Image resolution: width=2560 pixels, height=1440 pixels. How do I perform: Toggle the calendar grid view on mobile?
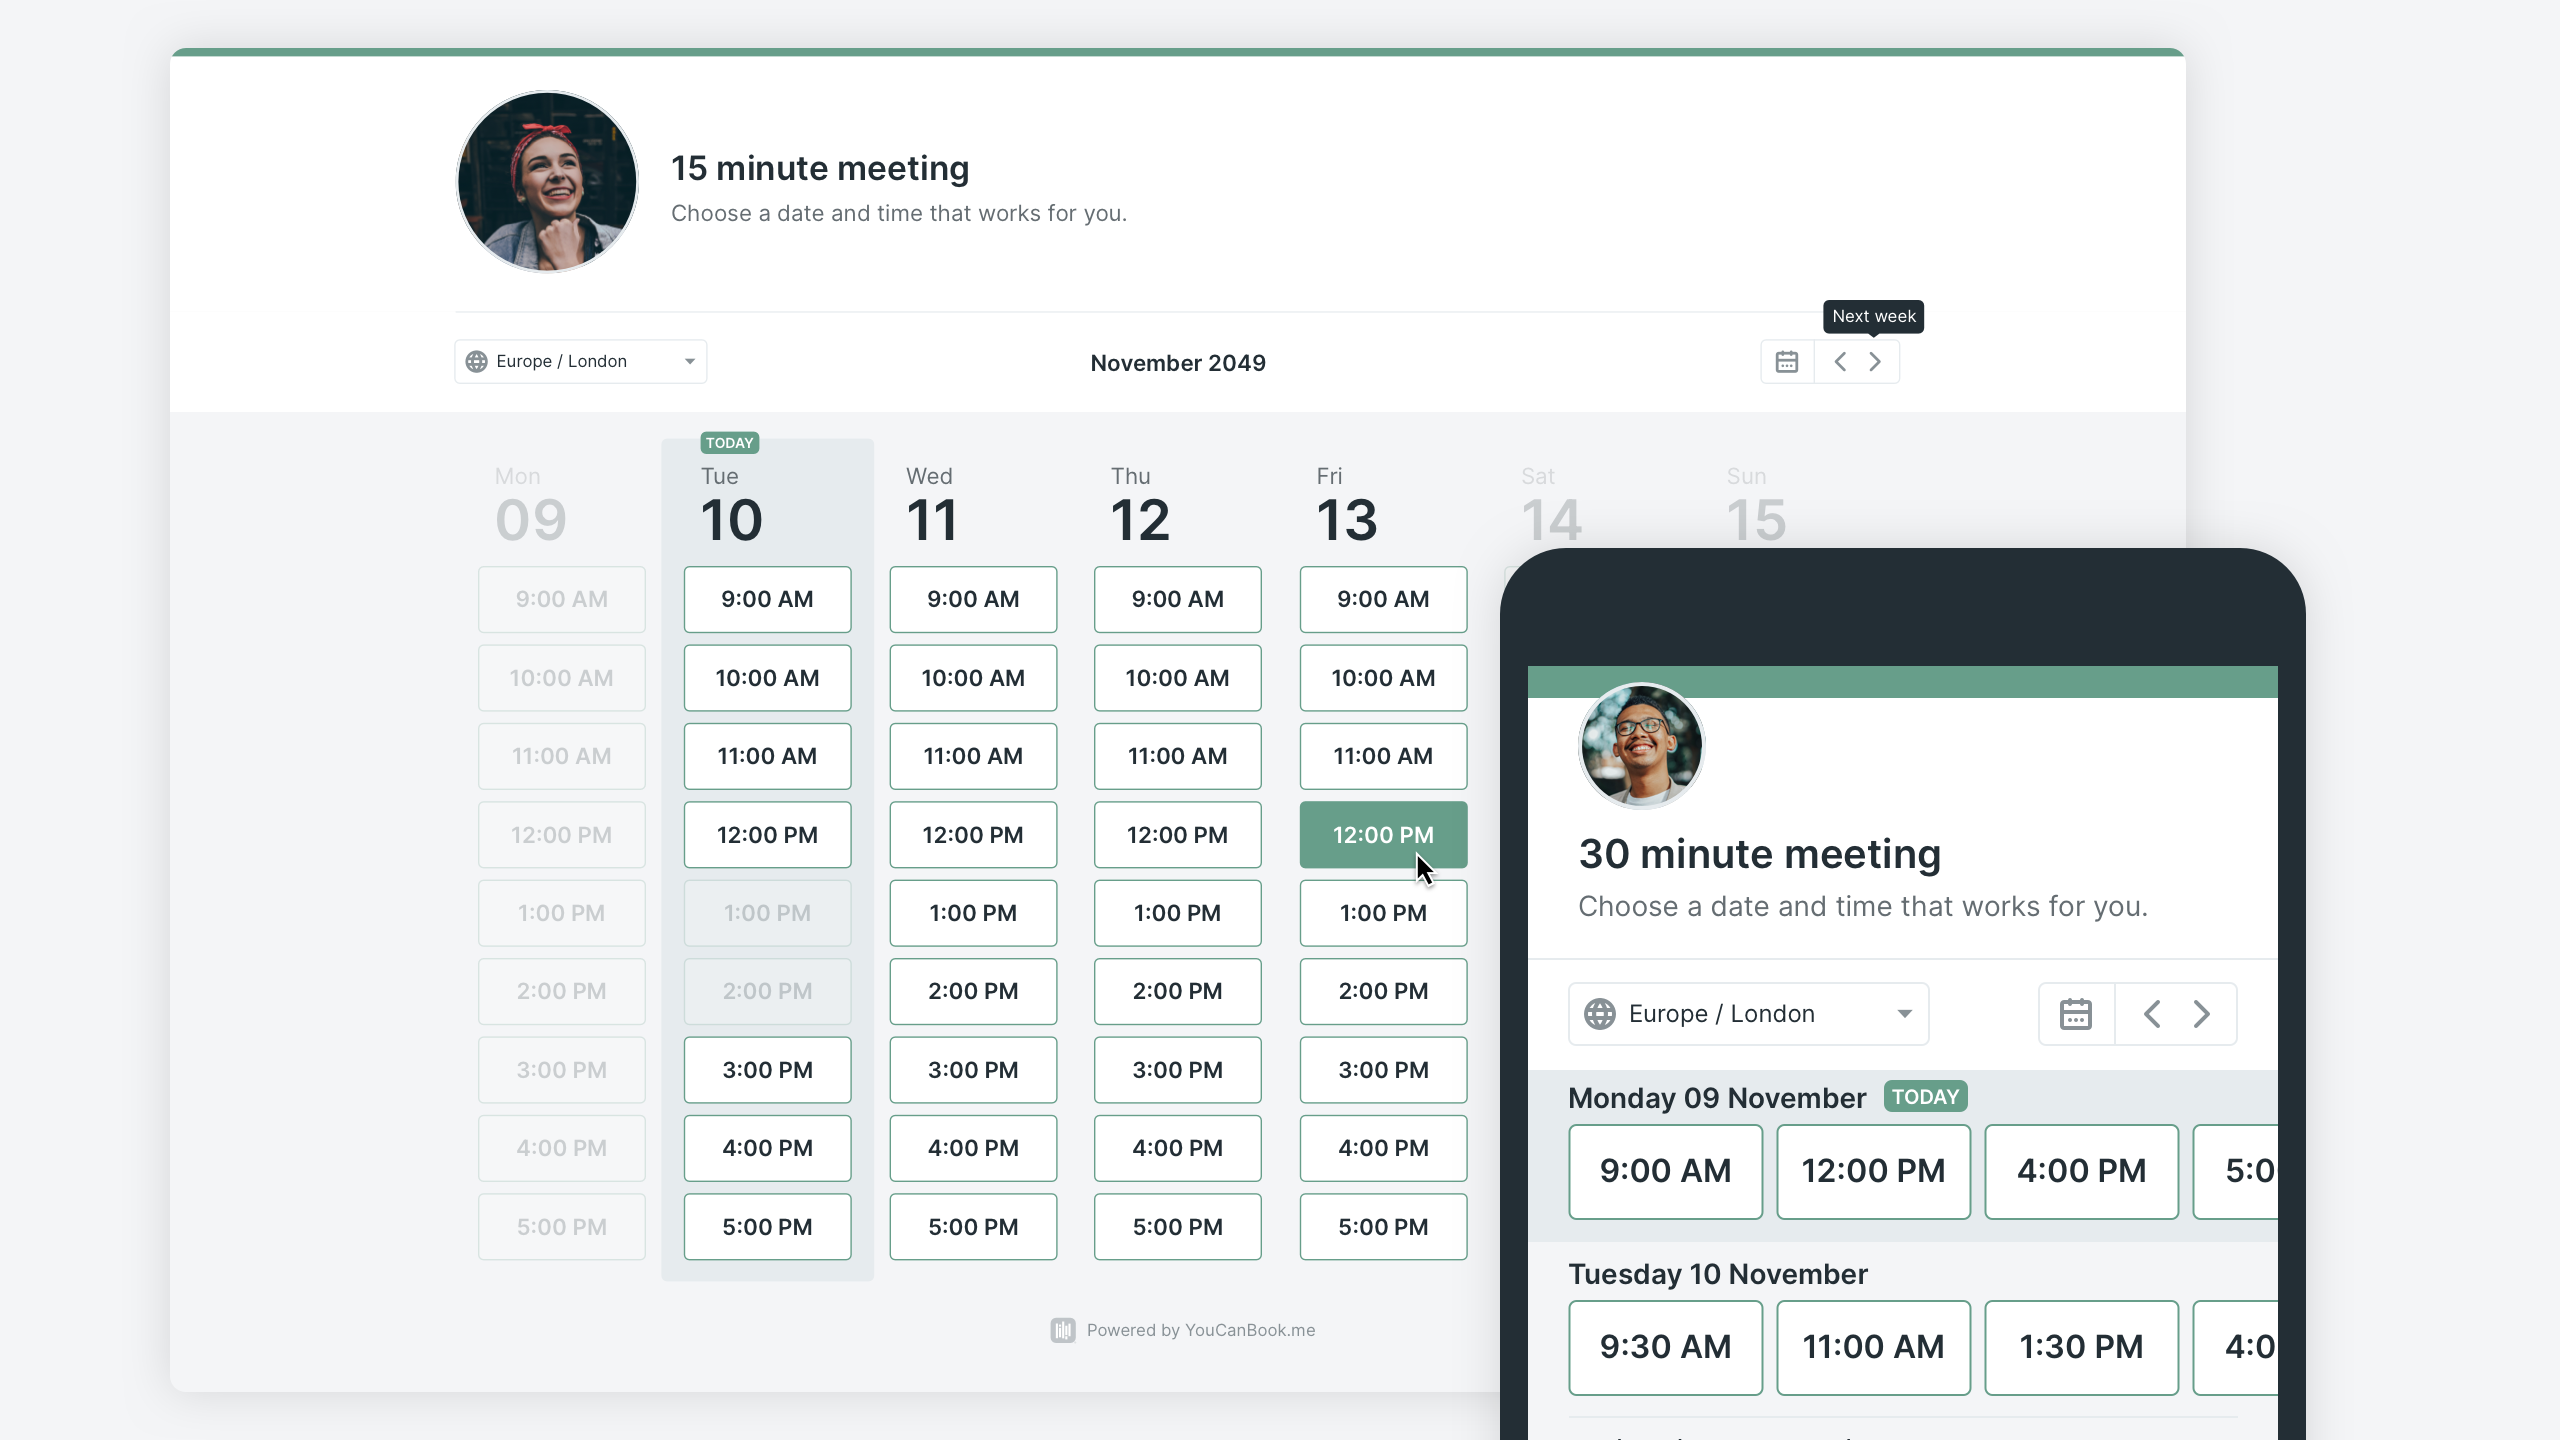2076,1013
